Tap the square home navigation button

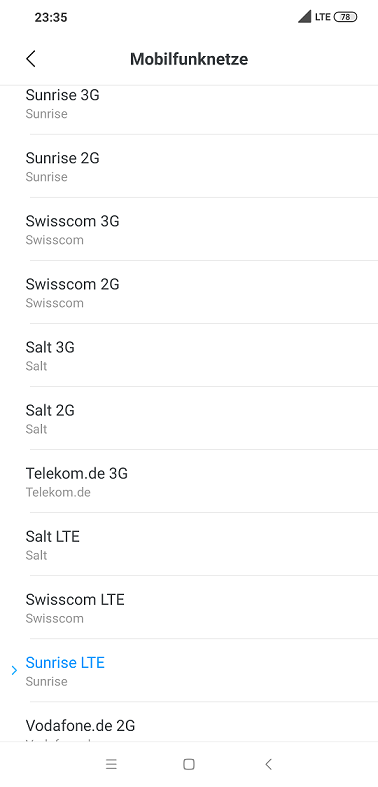[189, 764]
